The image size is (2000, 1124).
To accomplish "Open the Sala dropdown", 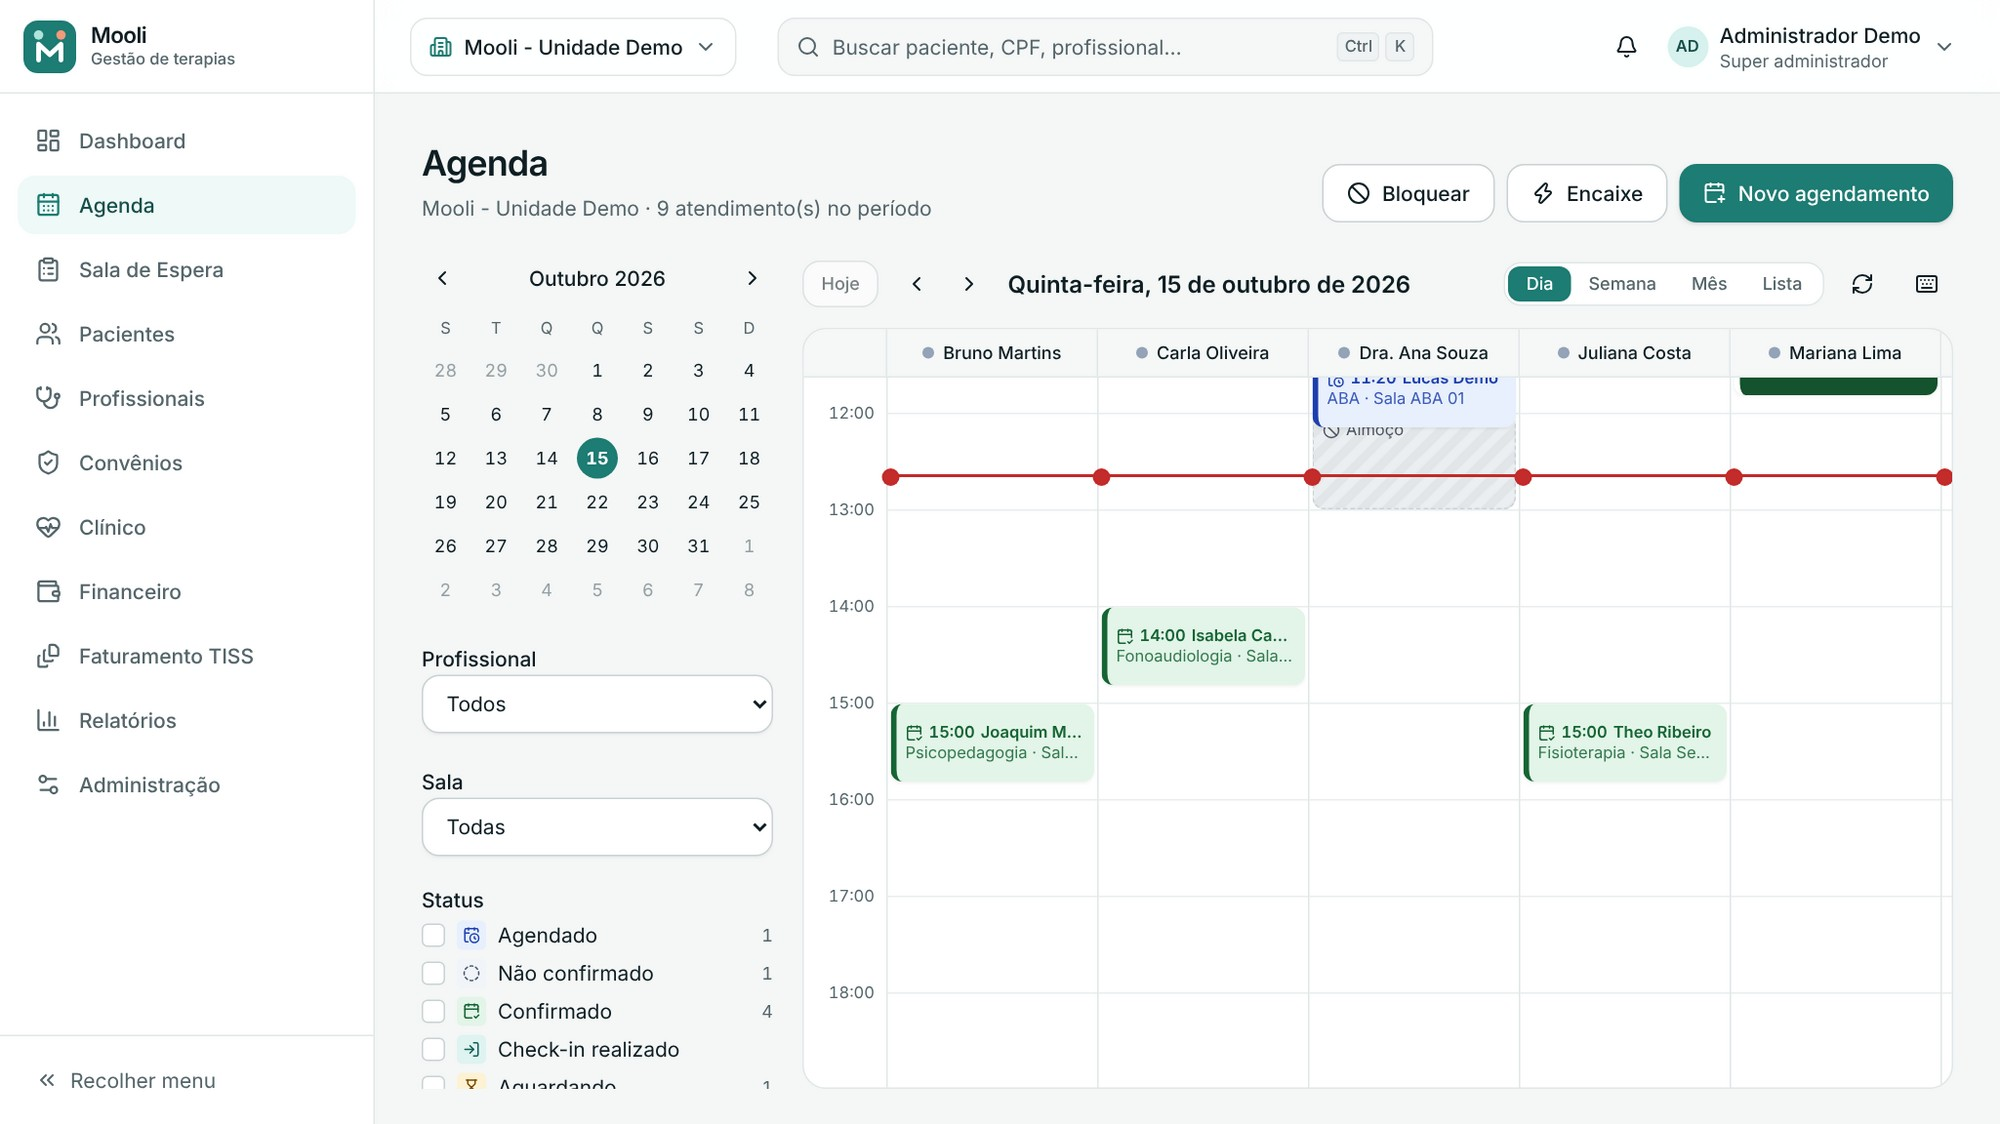I will click(597, 827).
